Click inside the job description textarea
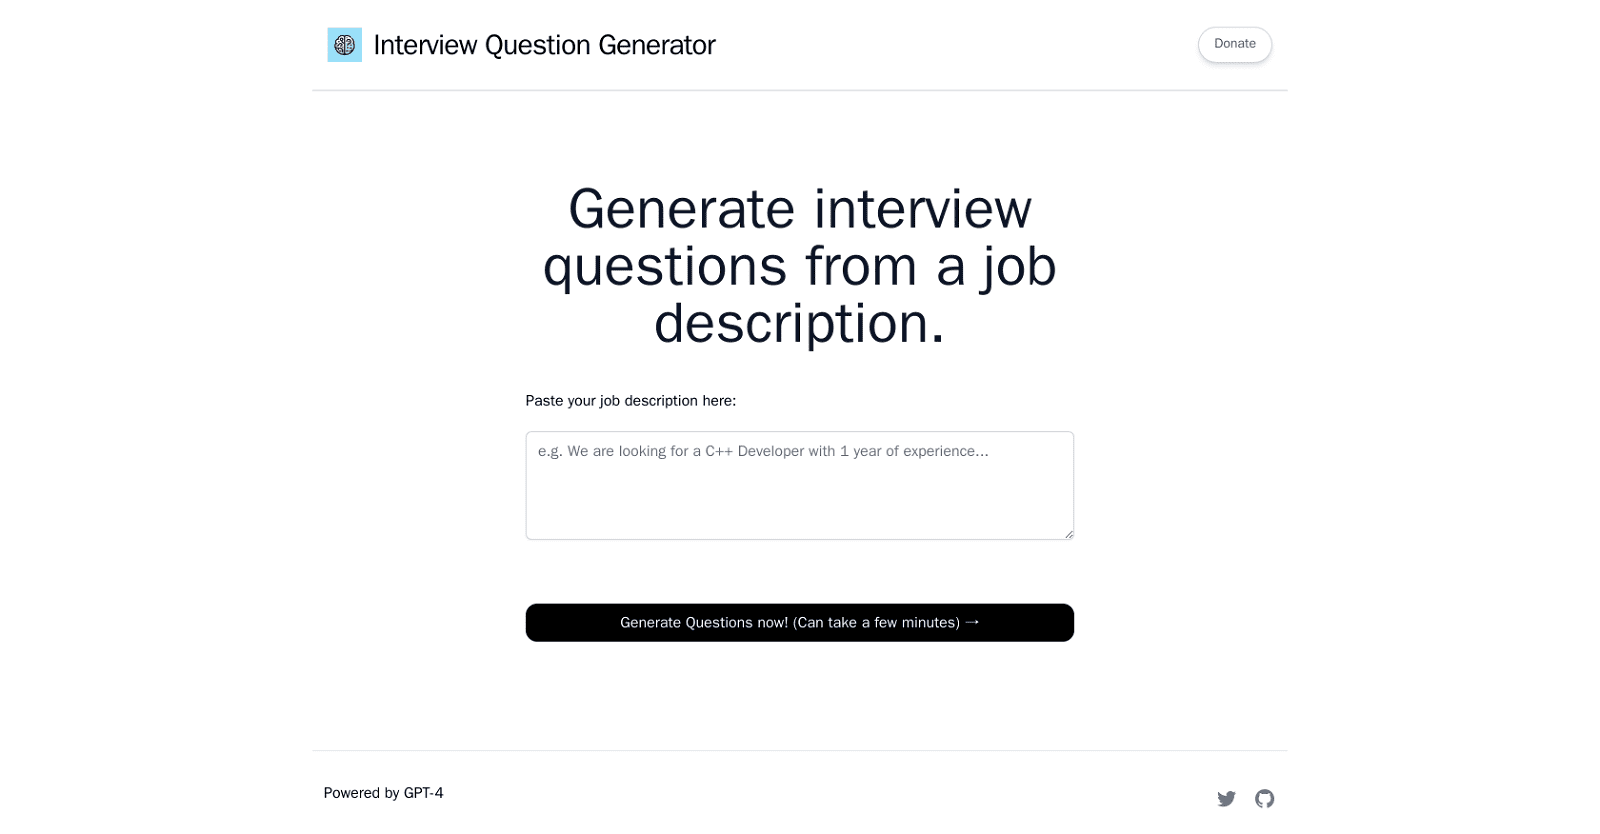The height and width of the screenshot is (834, 1600). [x=799, y=485]
